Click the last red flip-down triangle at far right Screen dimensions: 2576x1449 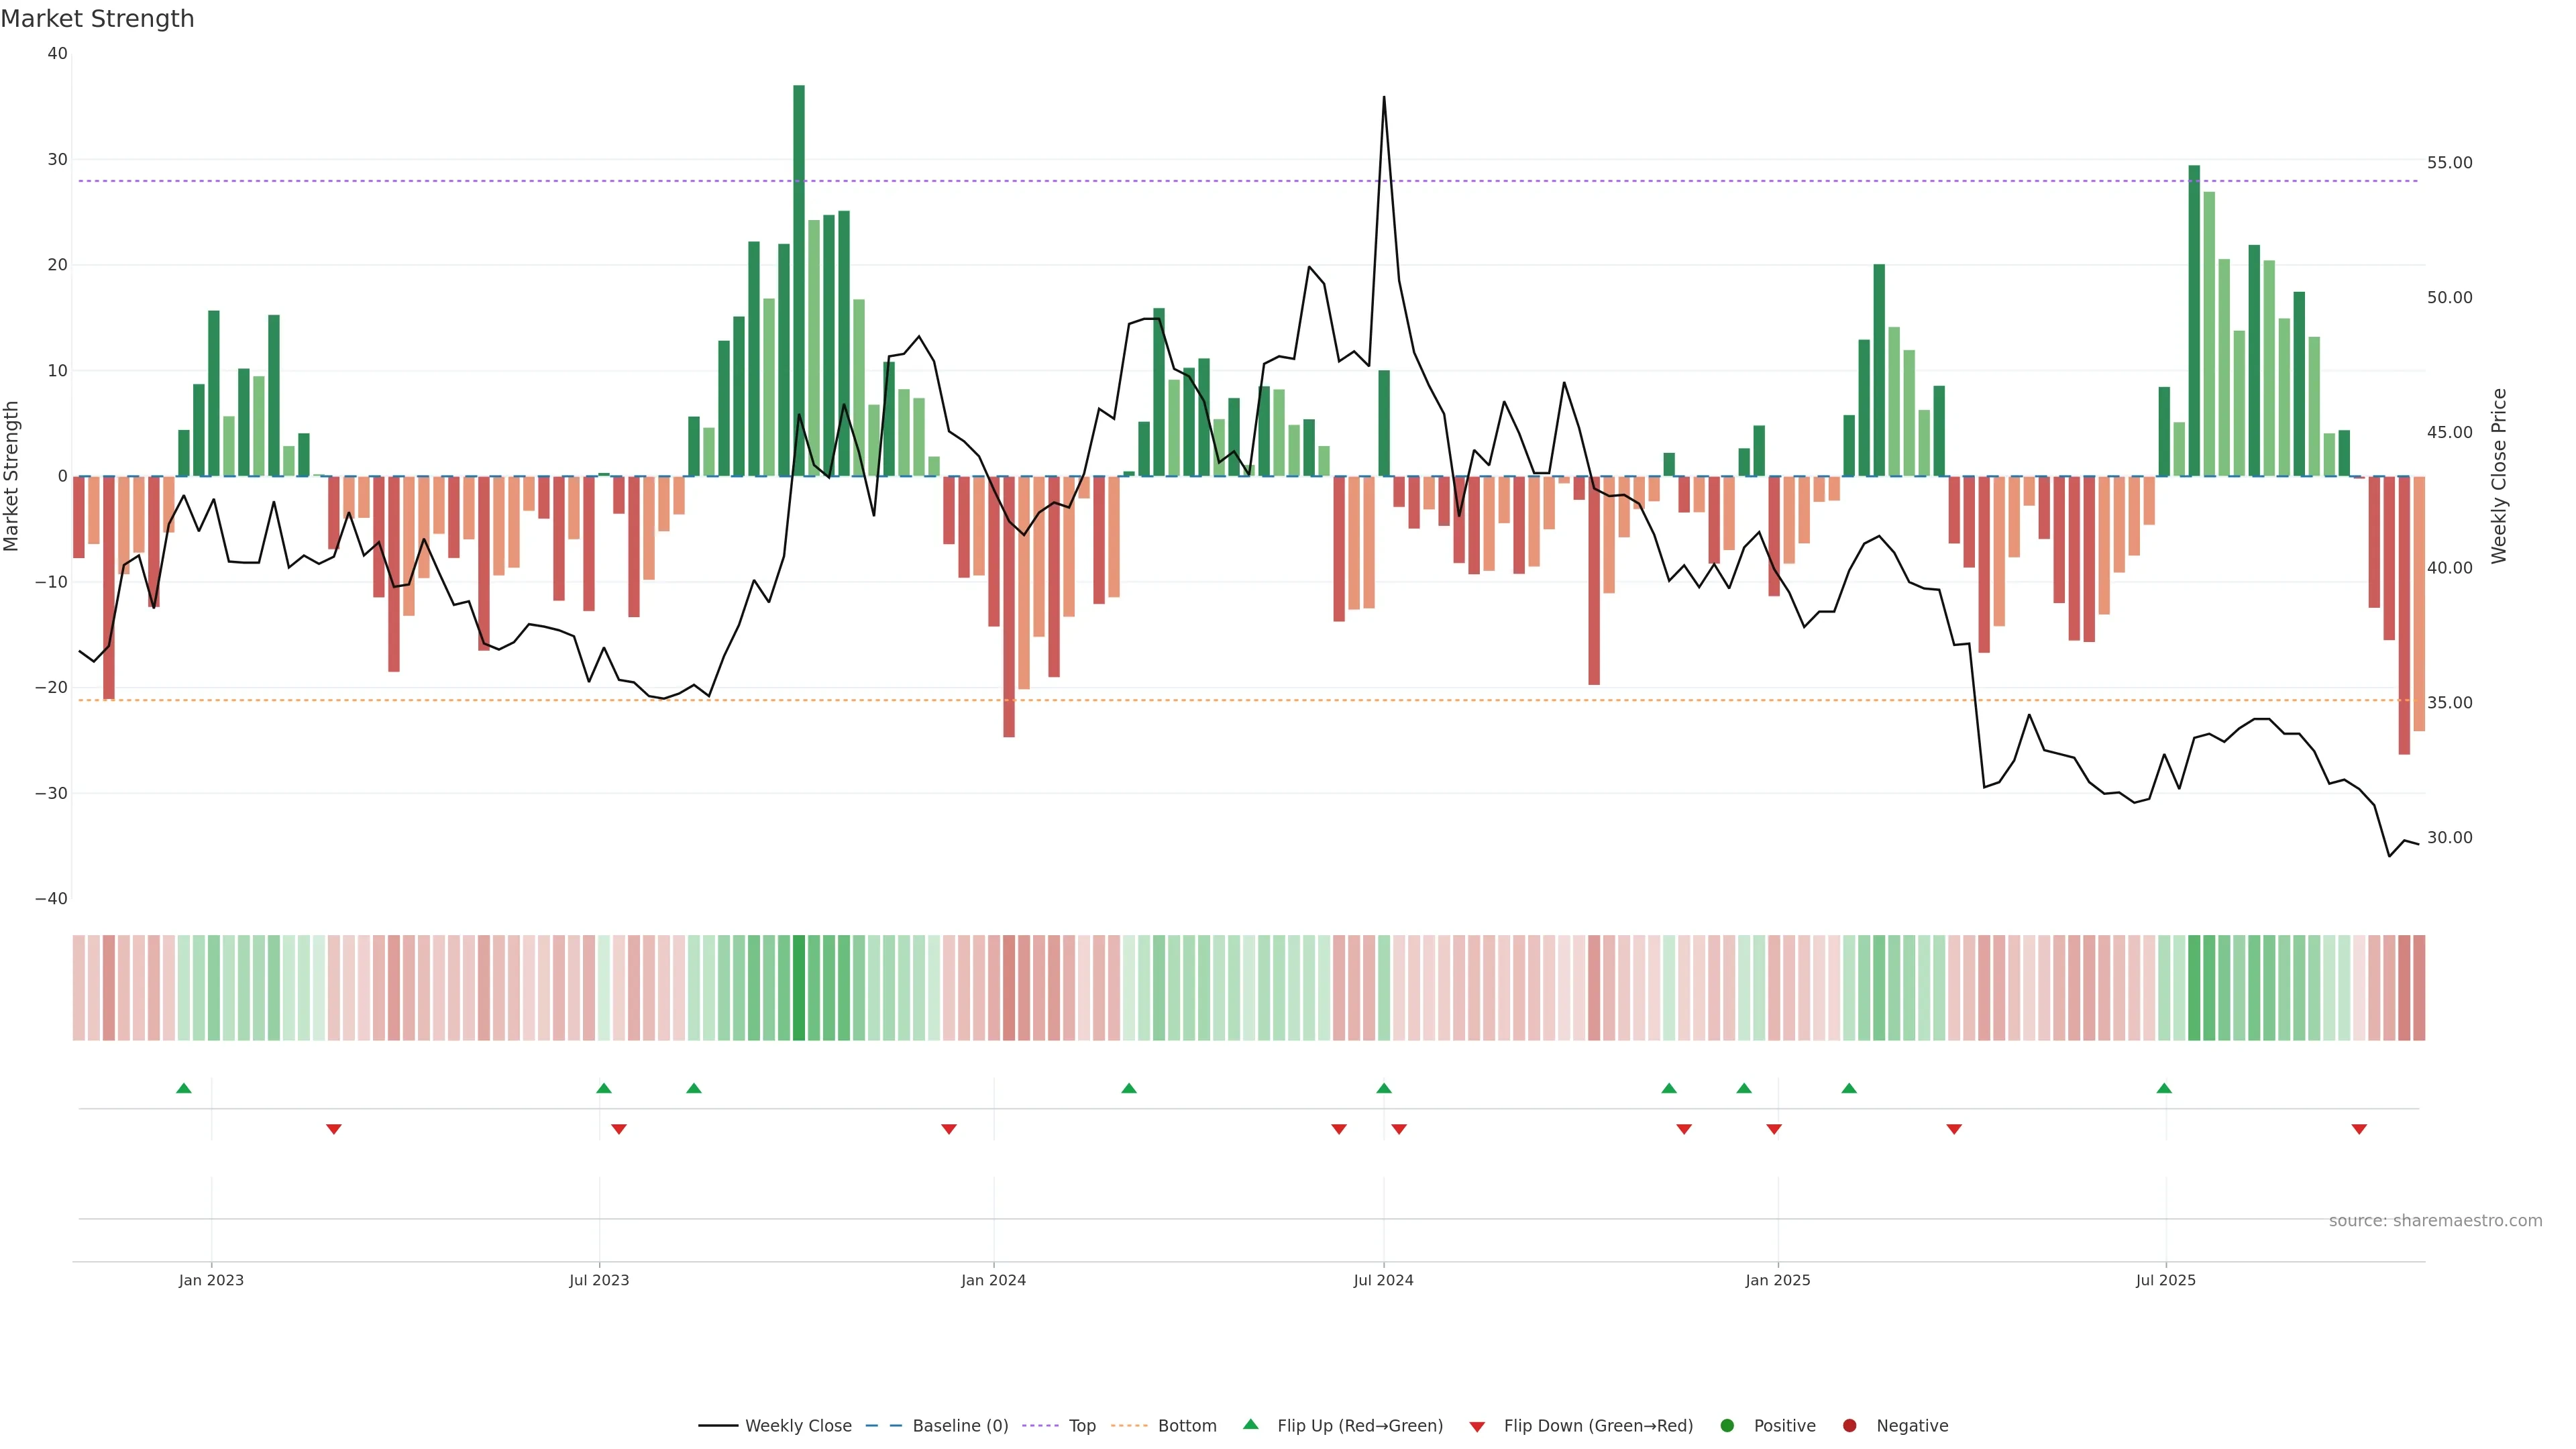coord(2359,1129)
